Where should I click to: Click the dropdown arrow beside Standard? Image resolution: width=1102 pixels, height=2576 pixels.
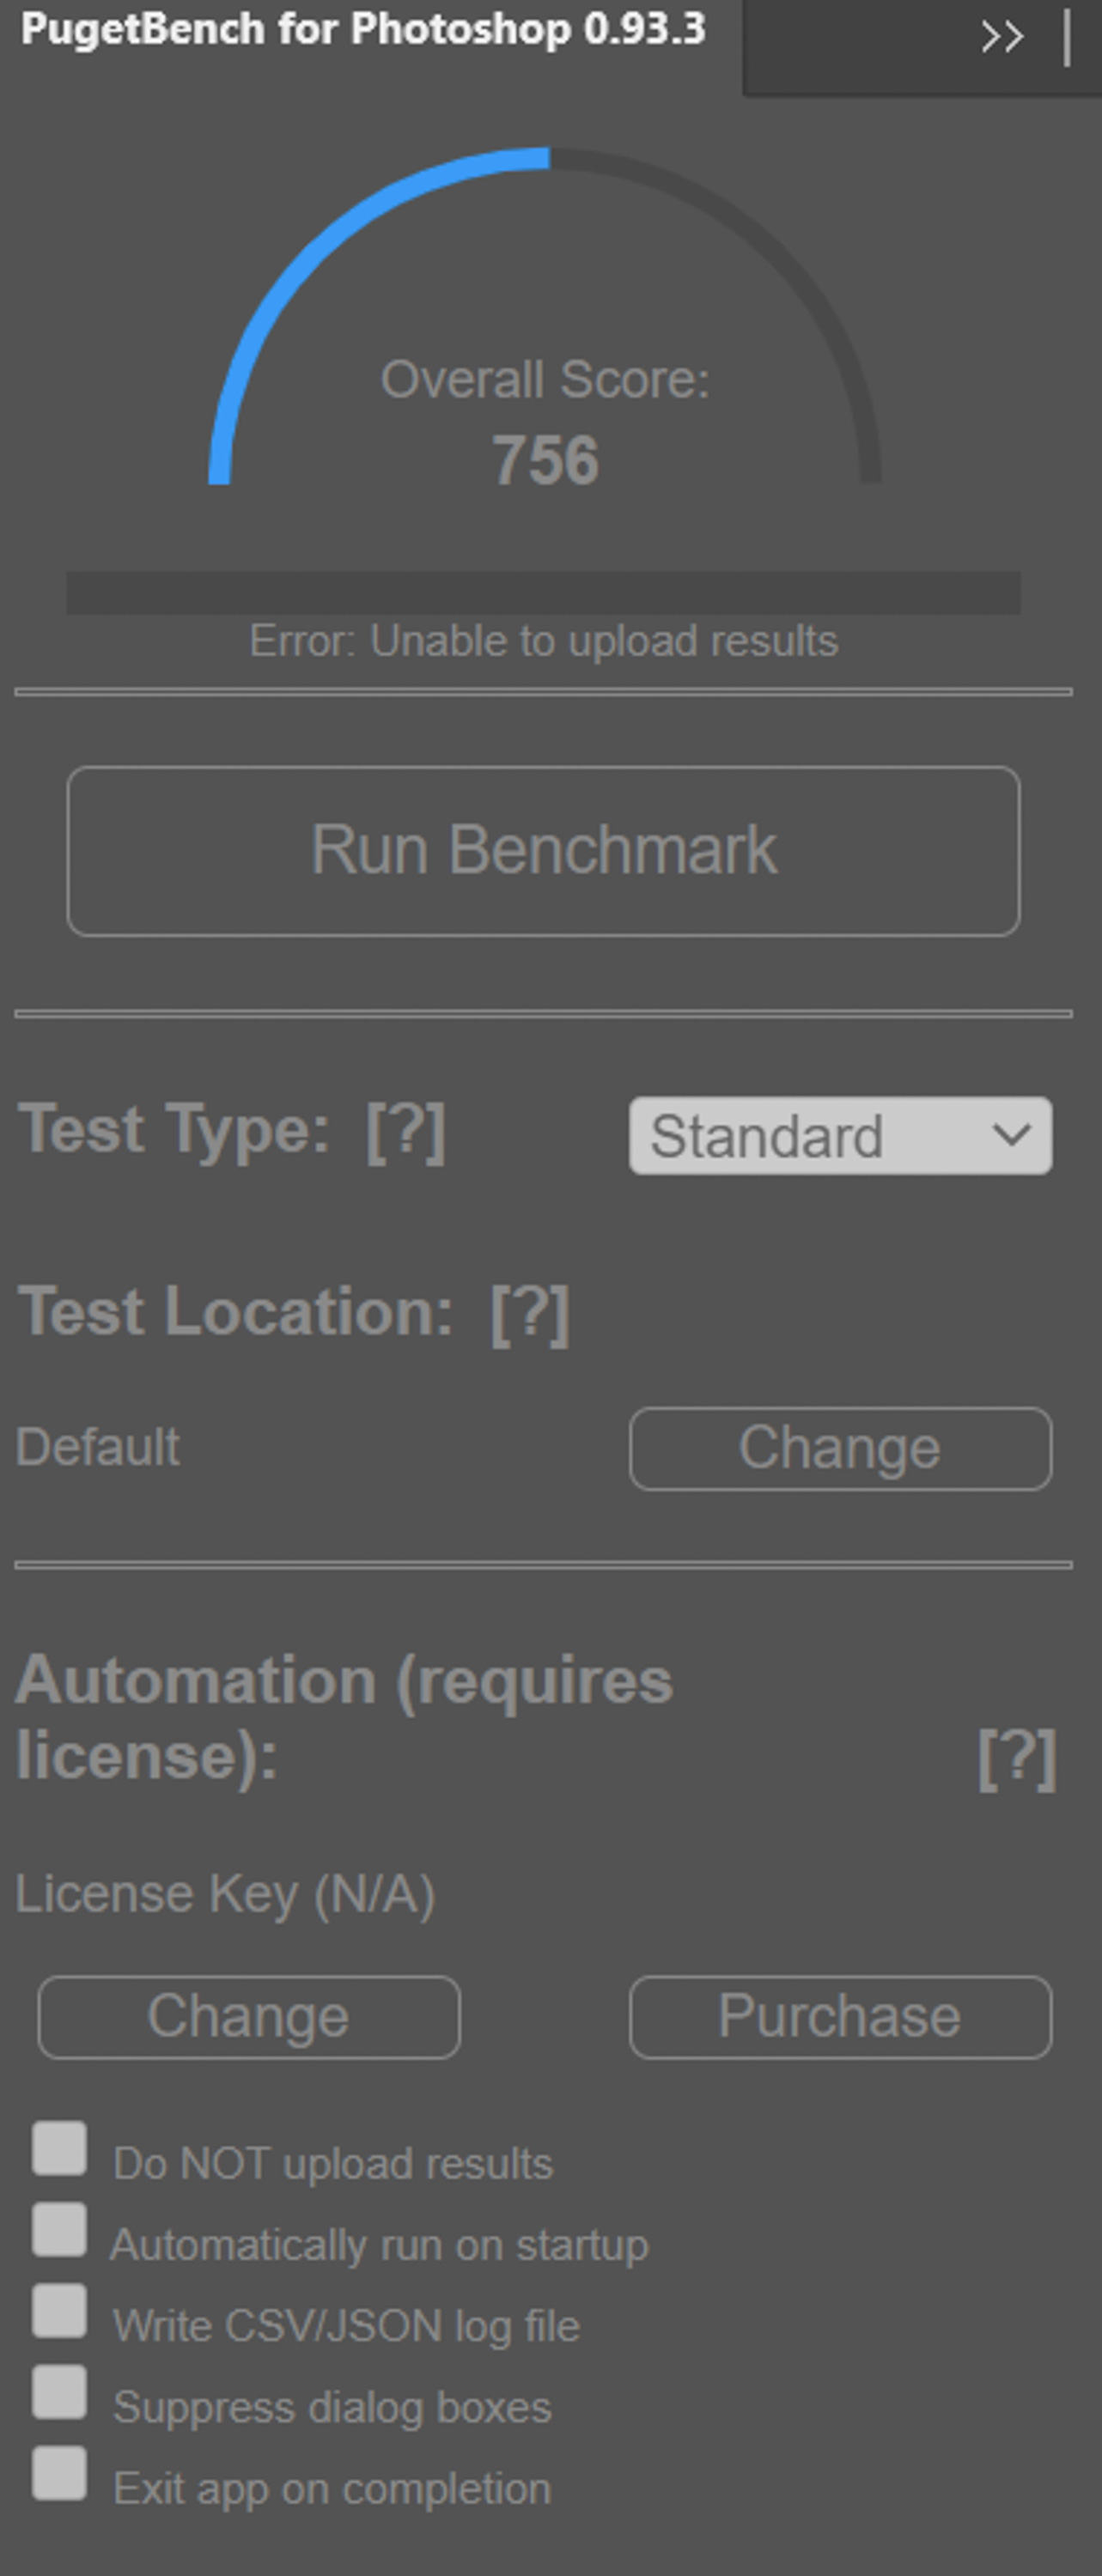pyautogui.click(x=1012, y=1135)
